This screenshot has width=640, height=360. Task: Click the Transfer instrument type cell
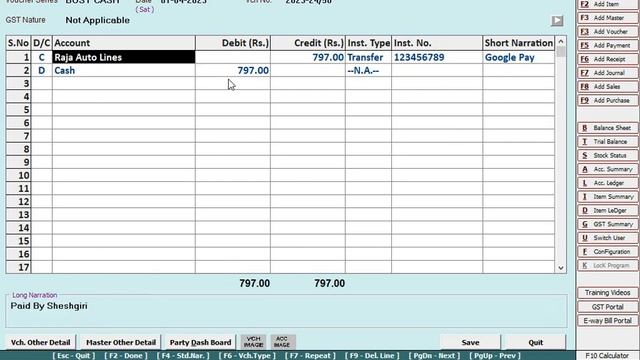pos(368,57)
